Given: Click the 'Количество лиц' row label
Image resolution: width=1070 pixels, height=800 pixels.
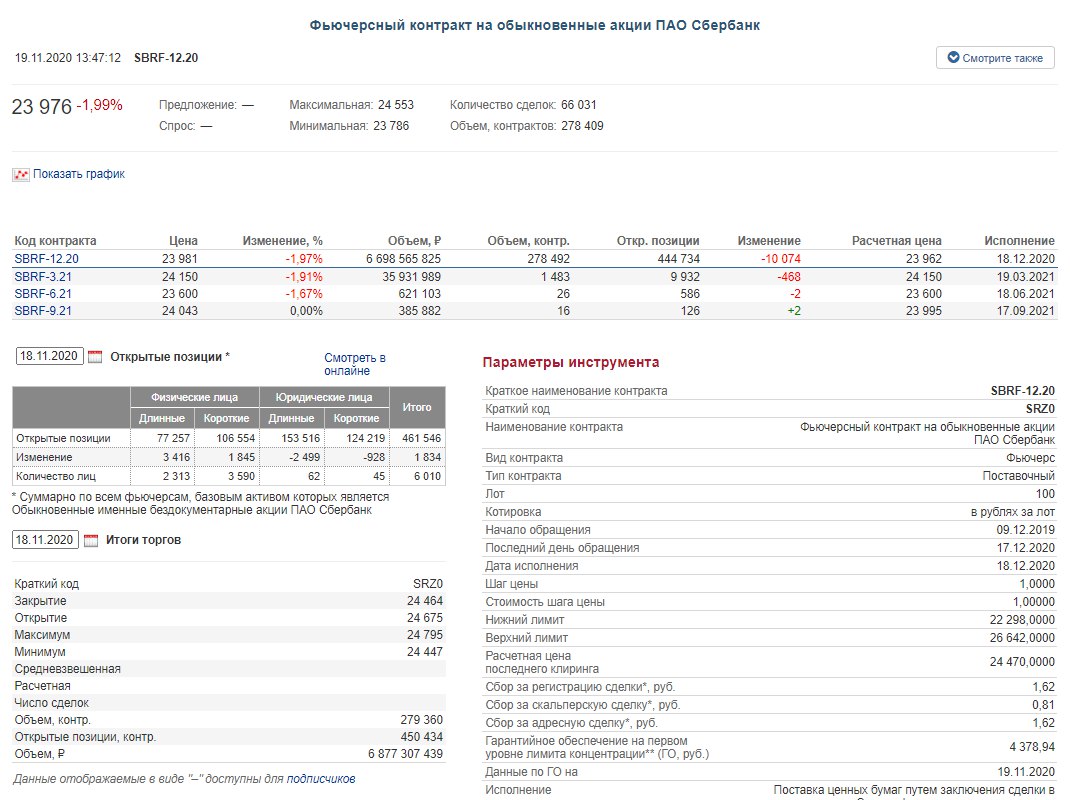Looking at the screenshot, I should (56, 476).
